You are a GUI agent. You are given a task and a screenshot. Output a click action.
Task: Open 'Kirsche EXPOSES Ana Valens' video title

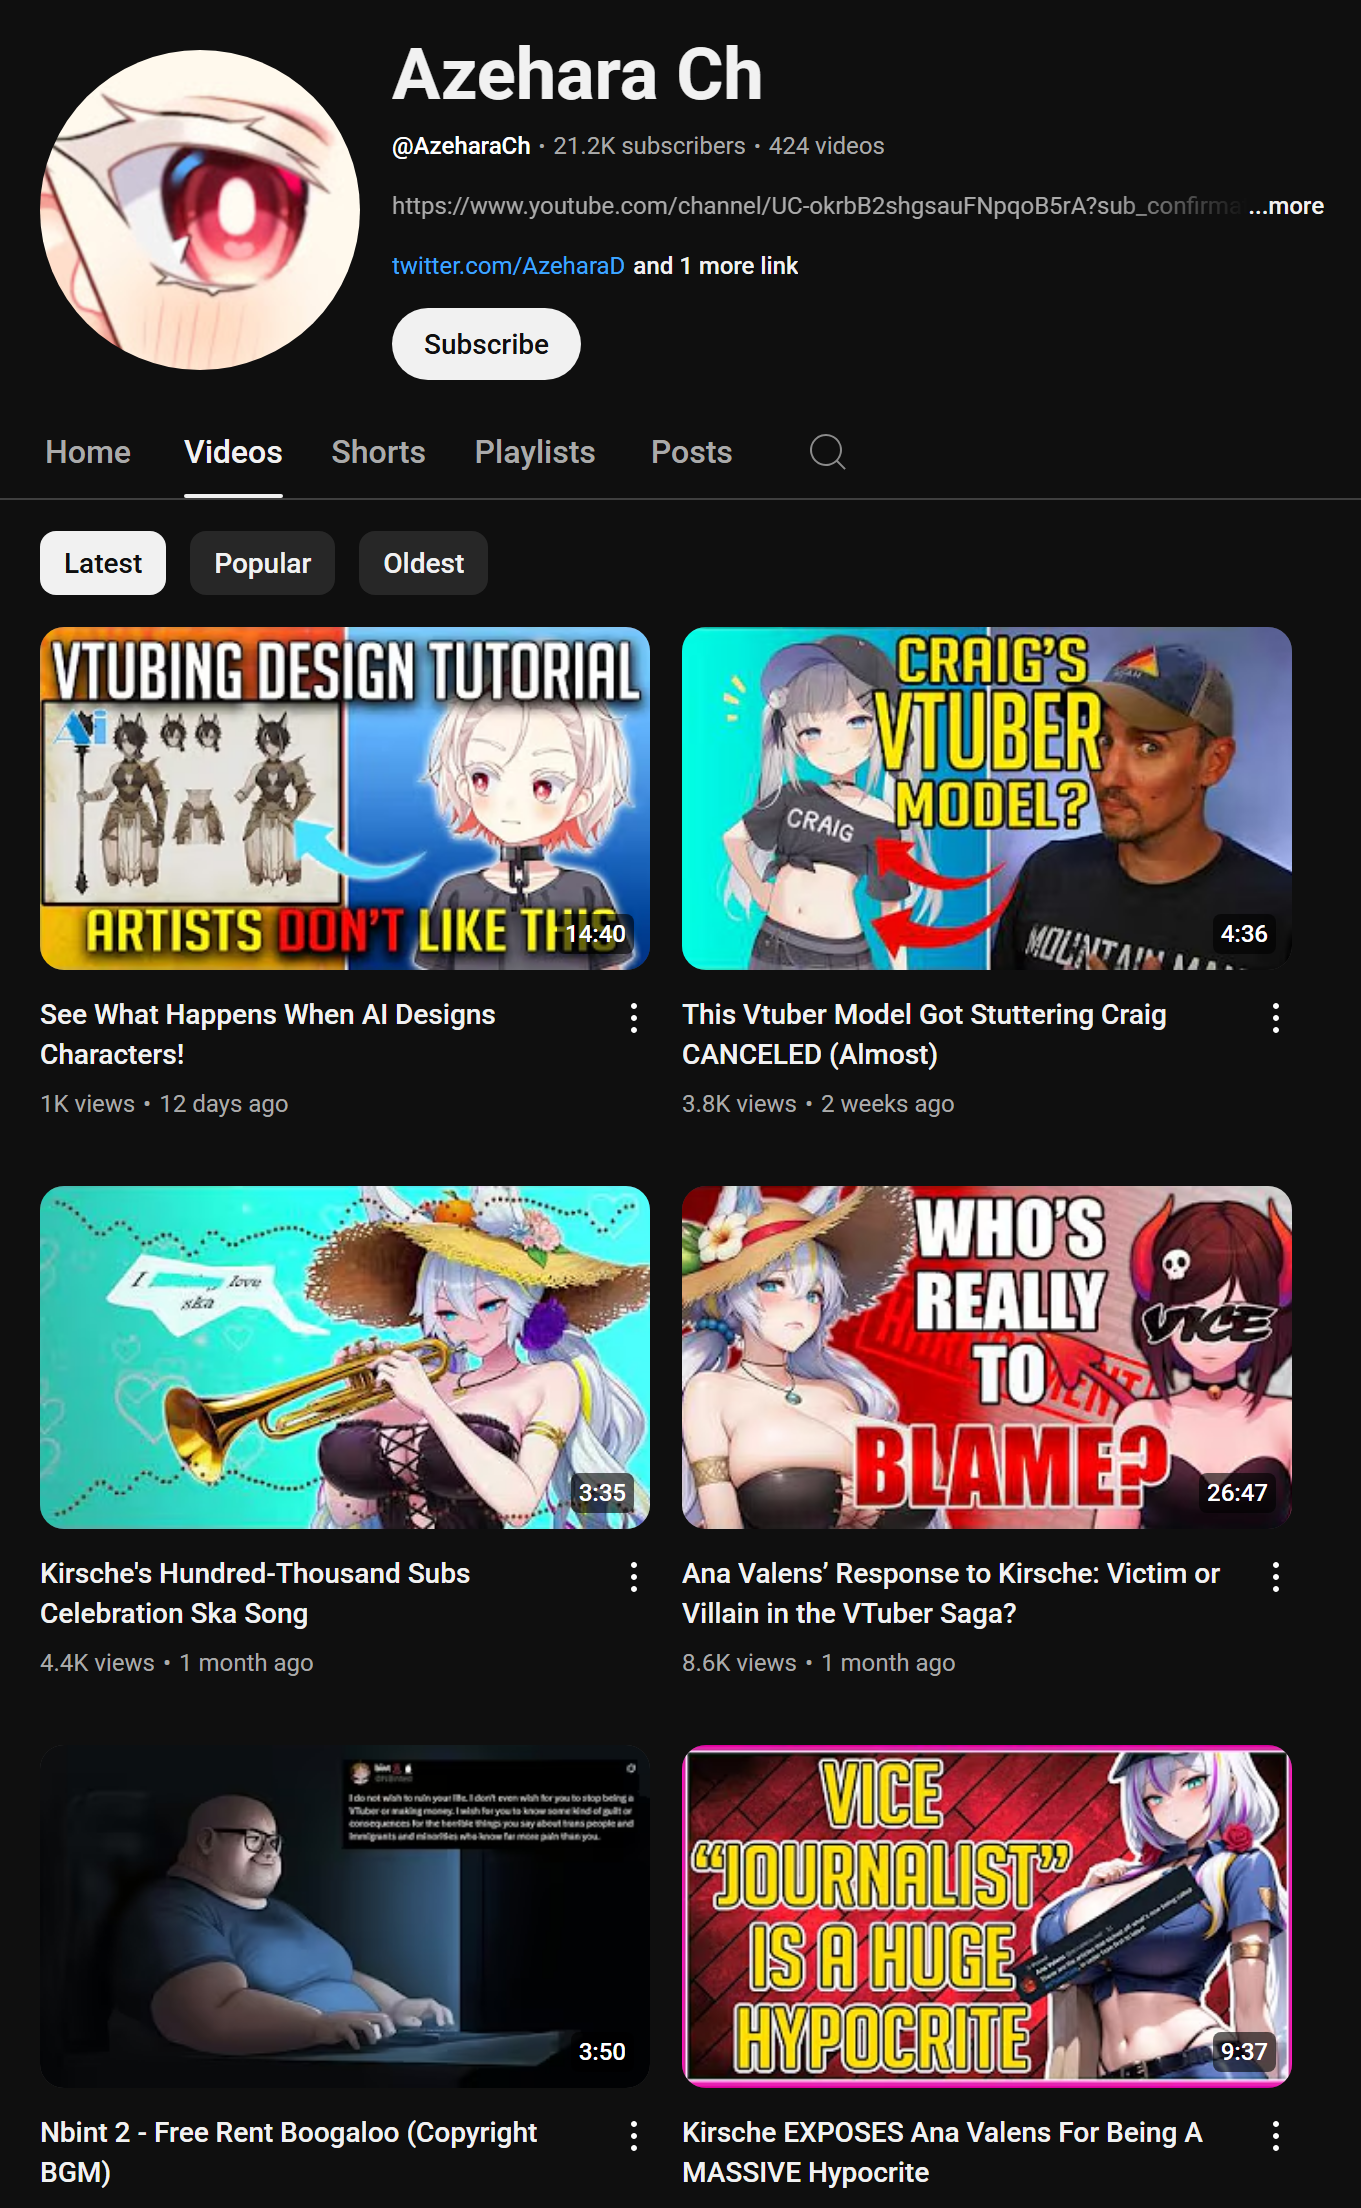(x=942, y=2152)
